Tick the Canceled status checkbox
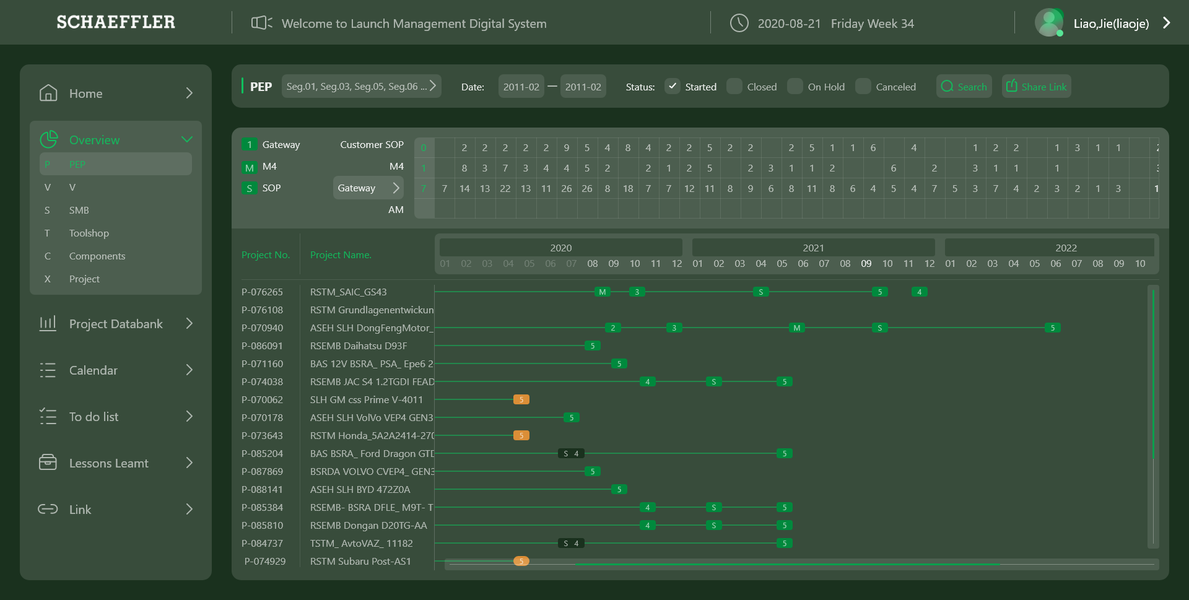This screenshot has width=1189, height=600. [x=863, y=86]
